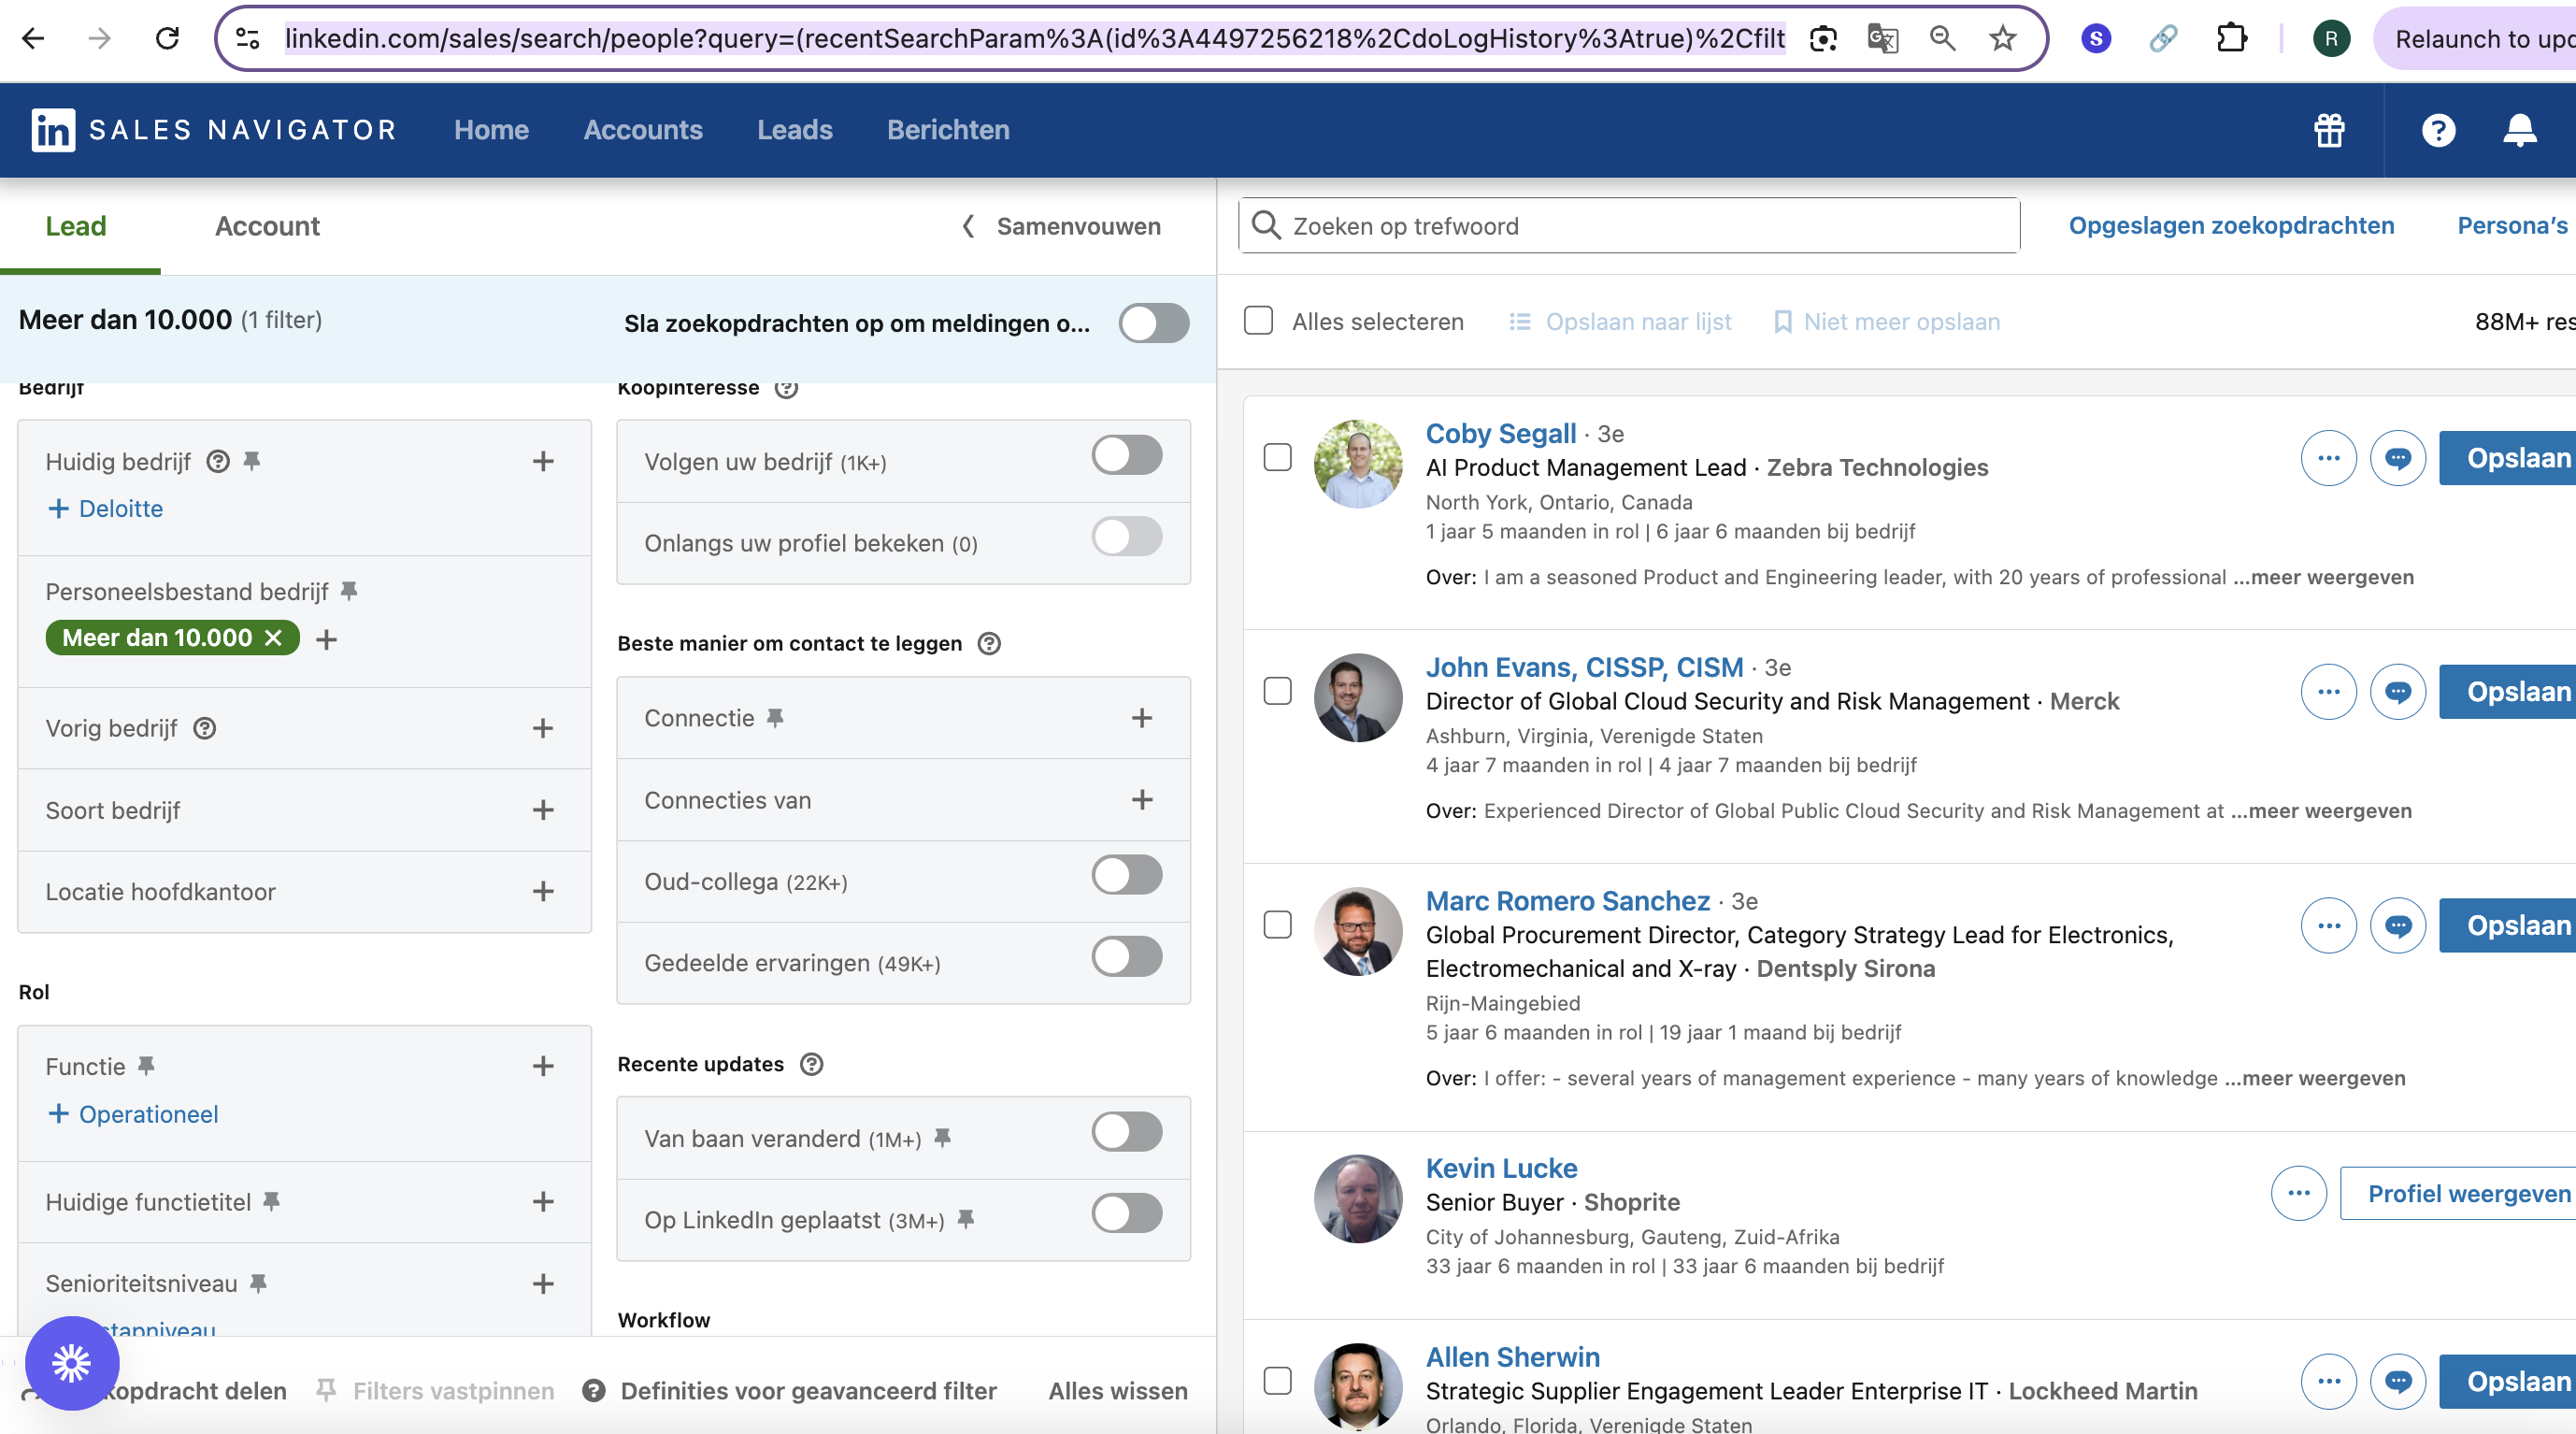
Task: Click pin icon next to Connectie
Action: point(775,717)
